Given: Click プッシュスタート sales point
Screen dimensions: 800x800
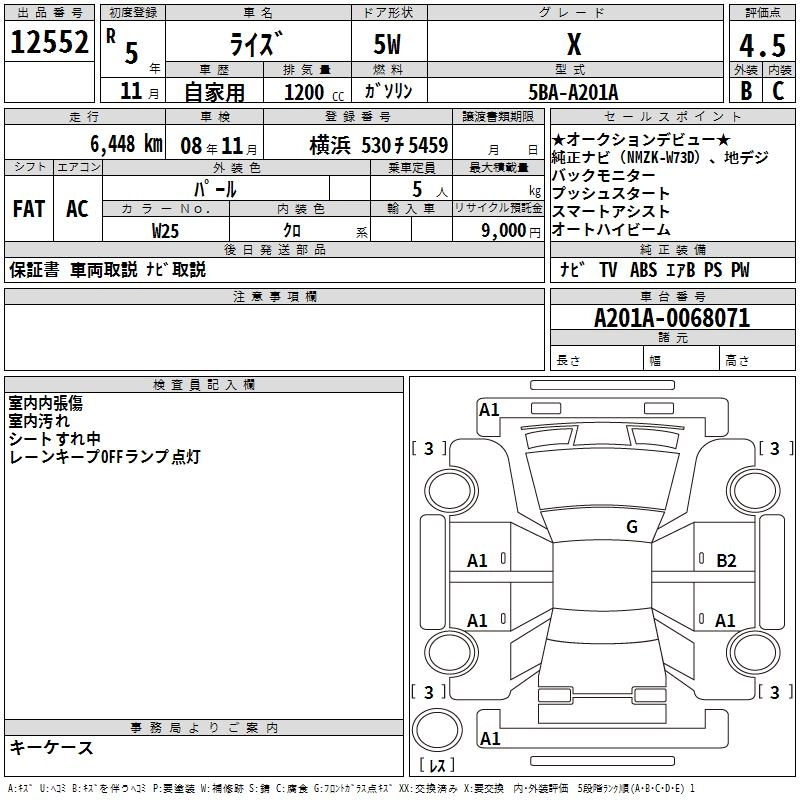Looking at the screenshot, I should pos(611,193).
